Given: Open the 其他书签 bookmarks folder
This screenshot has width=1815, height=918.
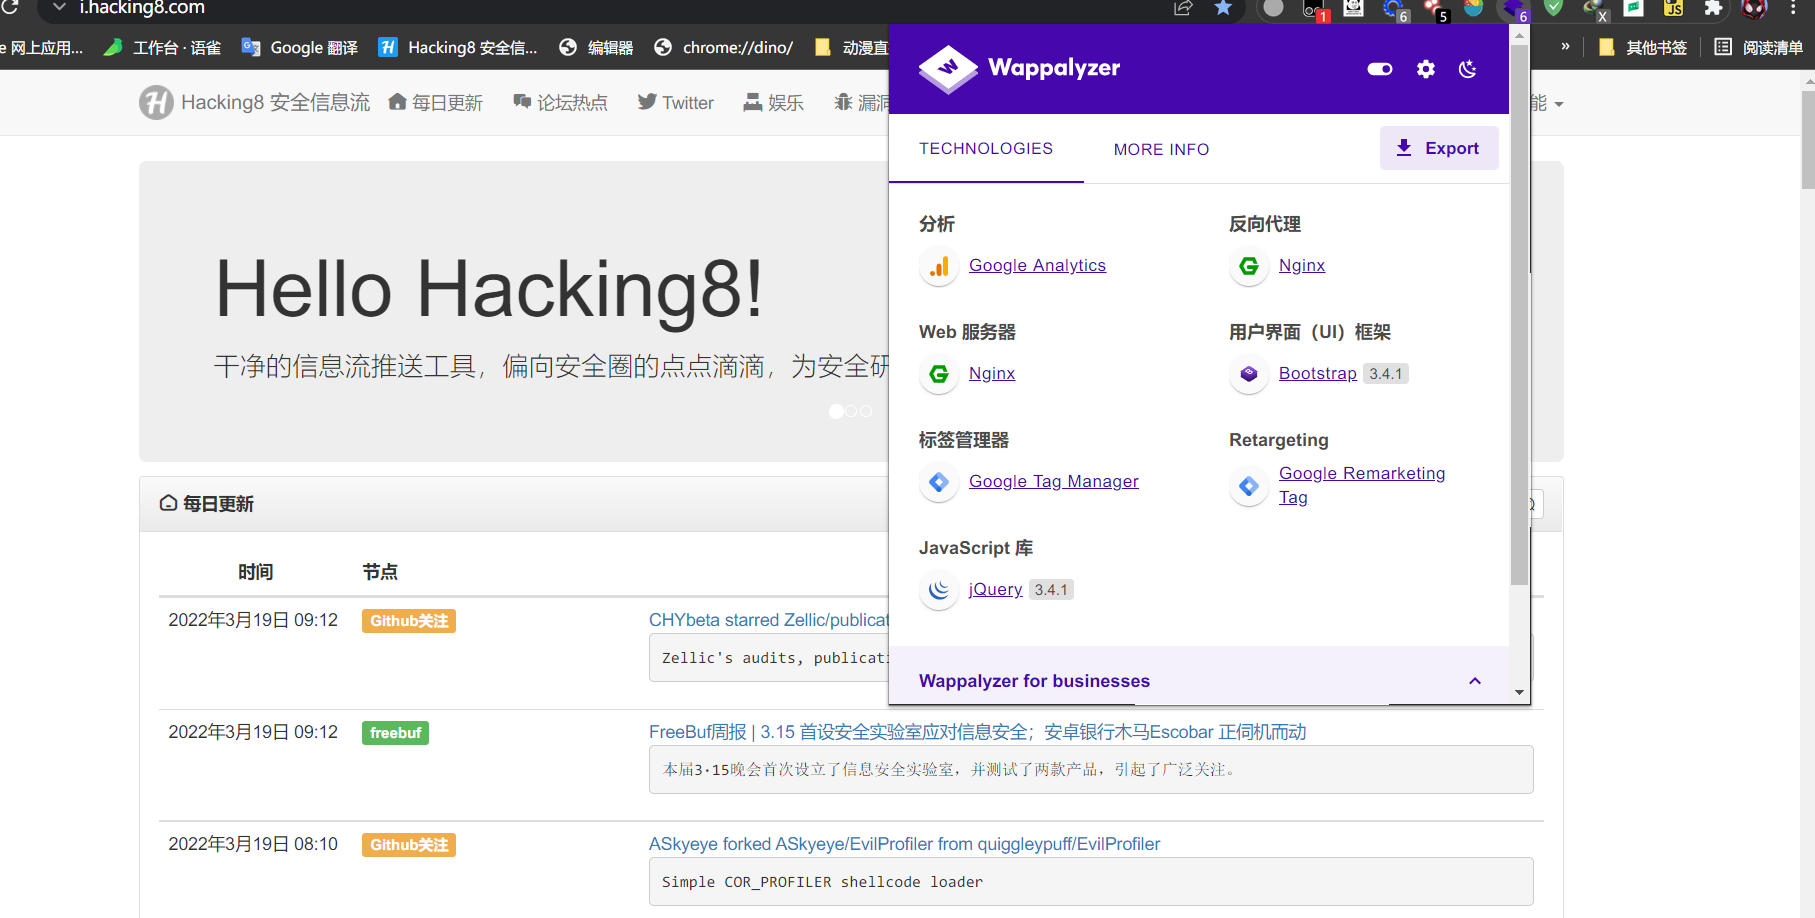Looking at the screenshot, I should pos(1643,47).
